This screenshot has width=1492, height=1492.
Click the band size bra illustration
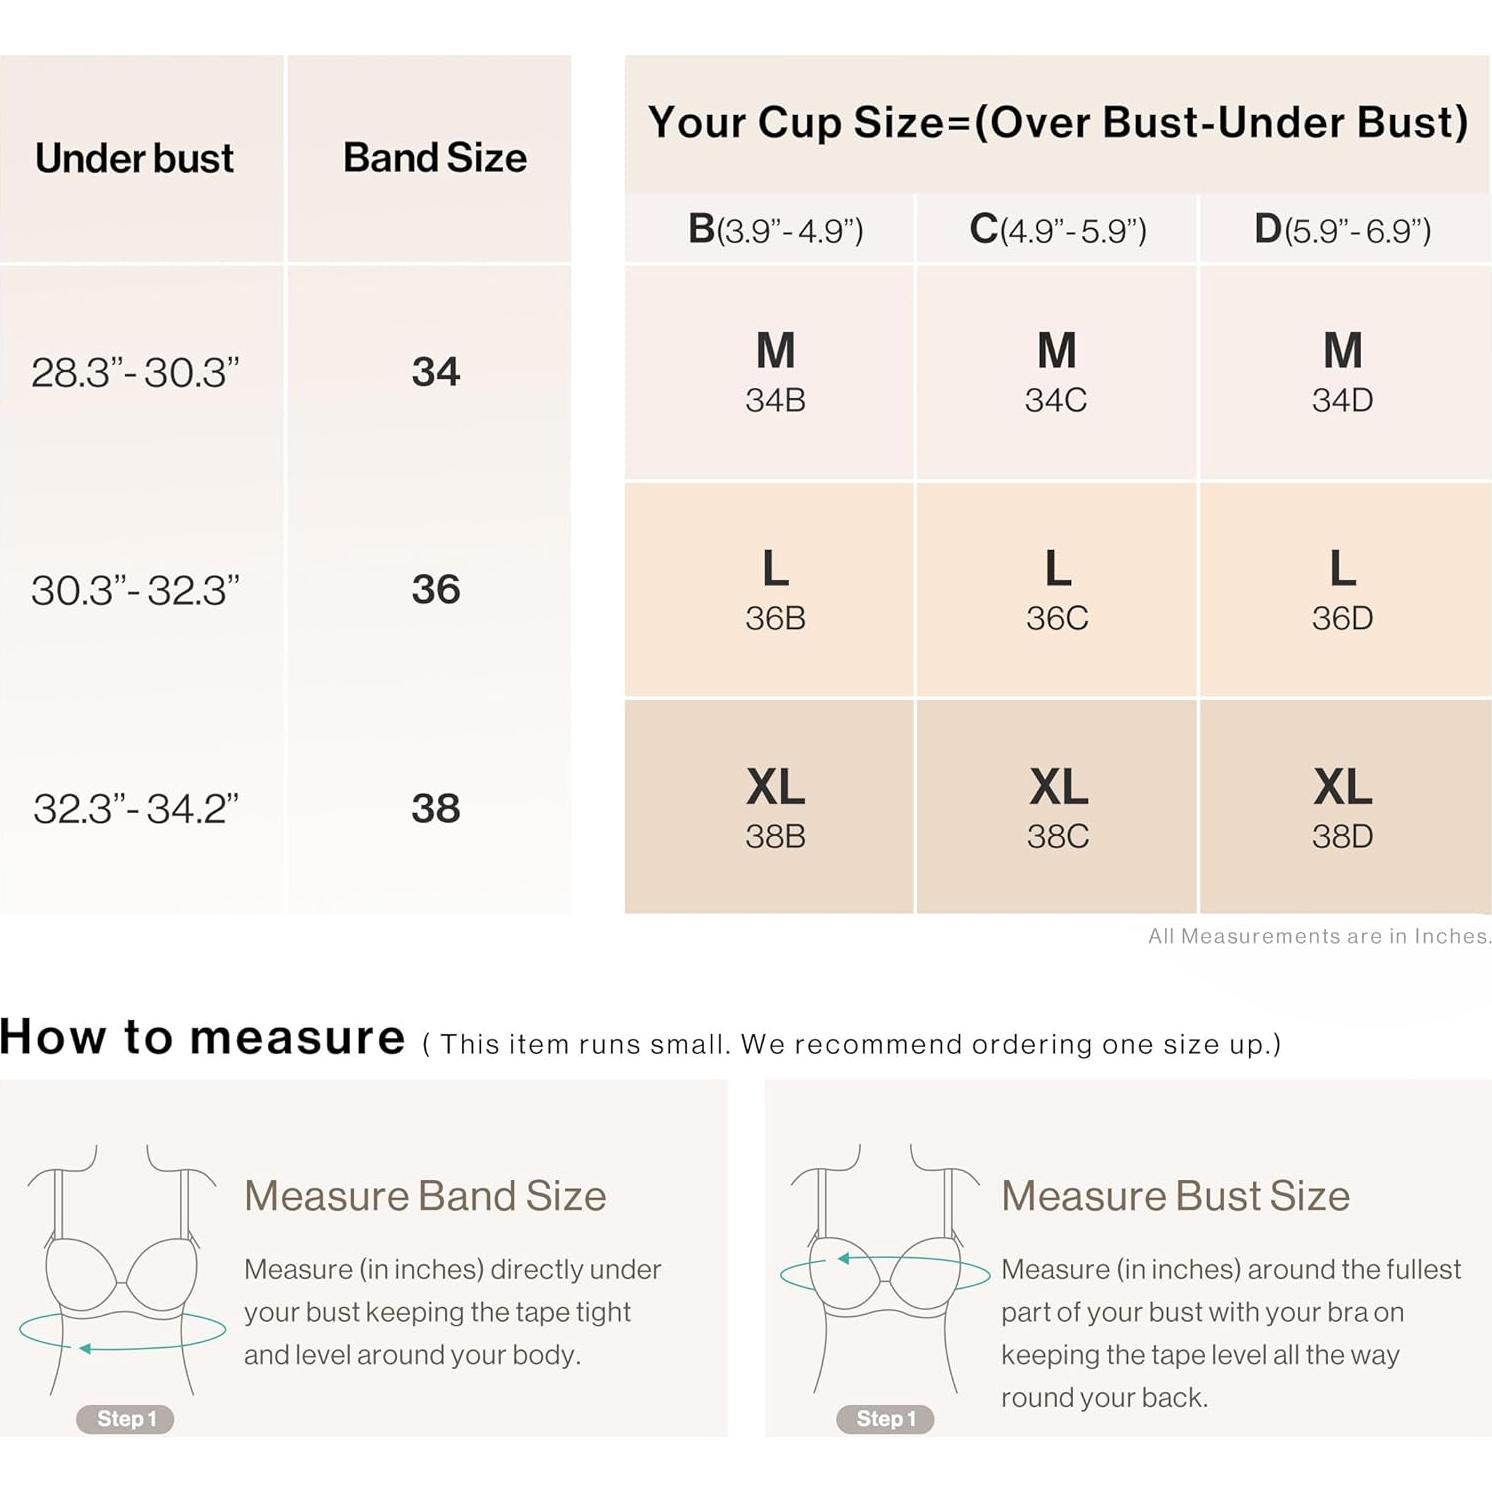tap(120, 1270)
